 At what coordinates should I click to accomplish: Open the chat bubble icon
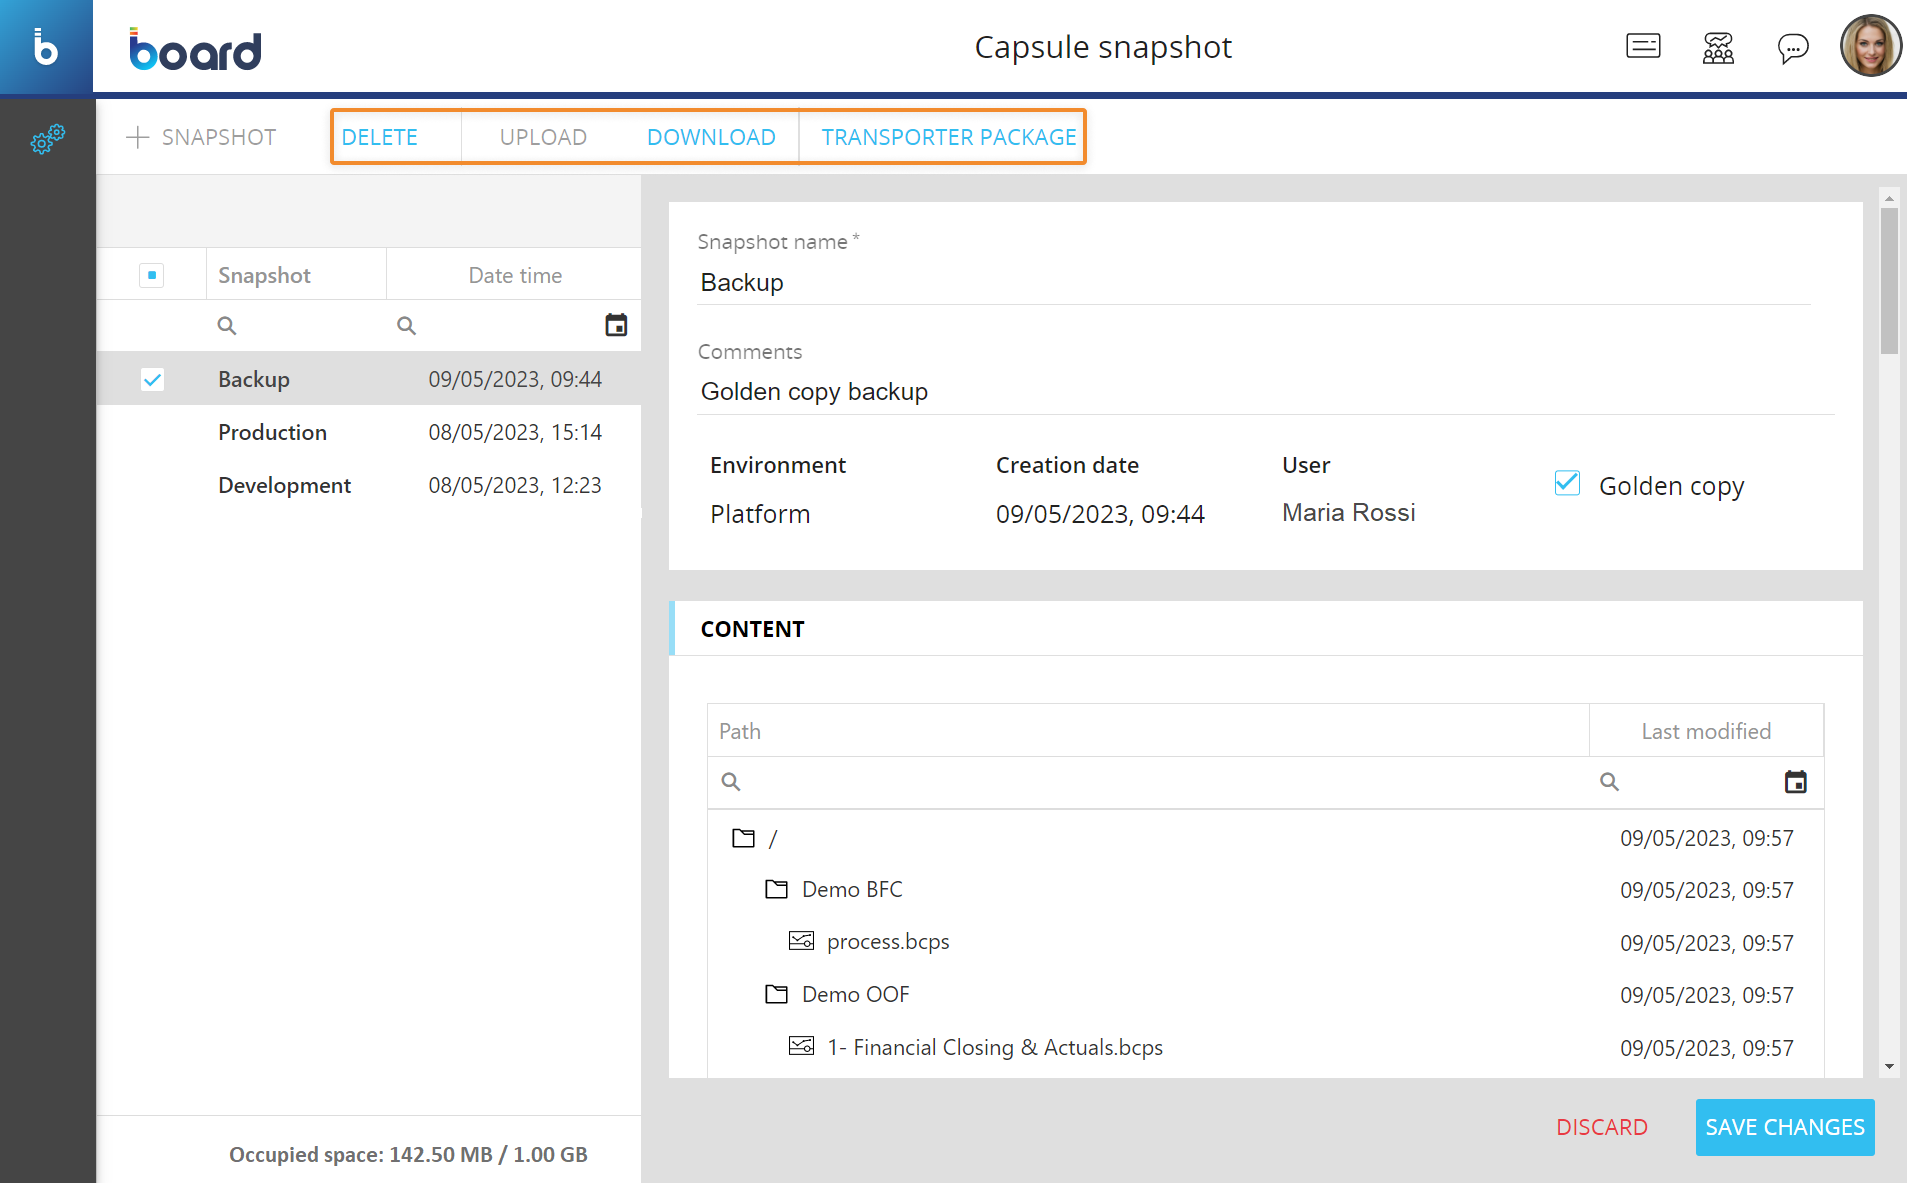(1792, 47)
